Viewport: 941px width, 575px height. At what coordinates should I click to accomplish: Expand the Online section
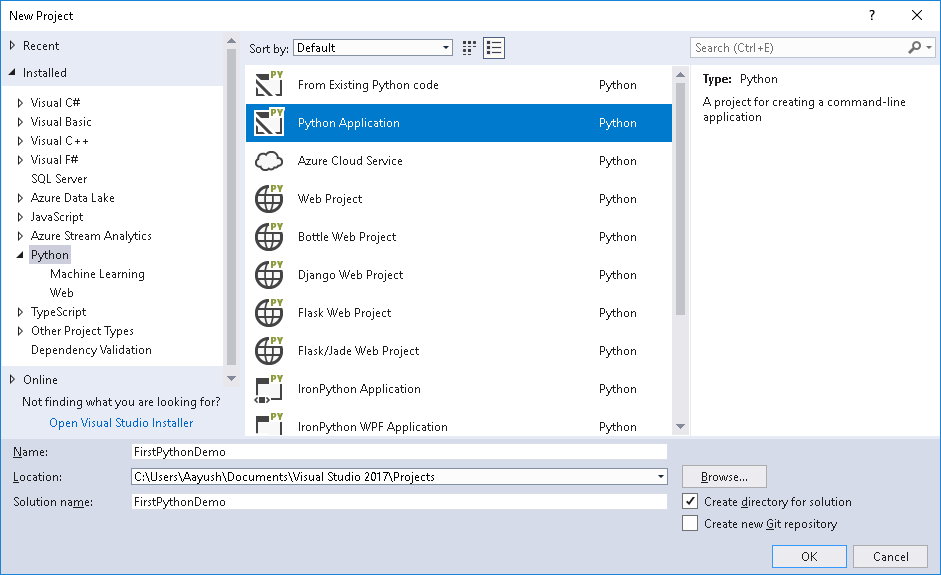point(12,379)
